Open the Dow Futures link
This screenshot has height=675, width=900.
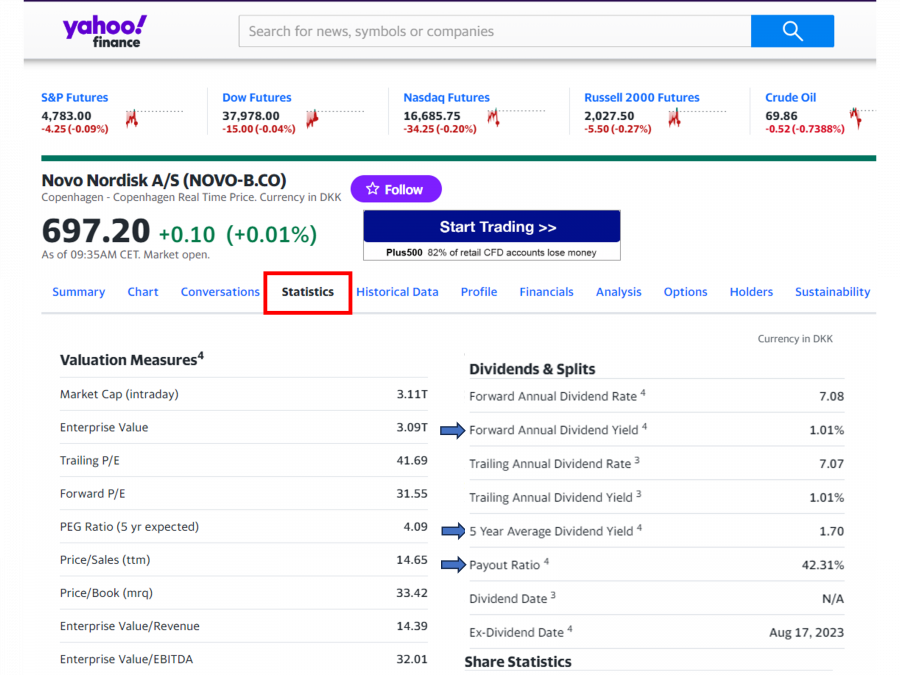coord(257,98)
